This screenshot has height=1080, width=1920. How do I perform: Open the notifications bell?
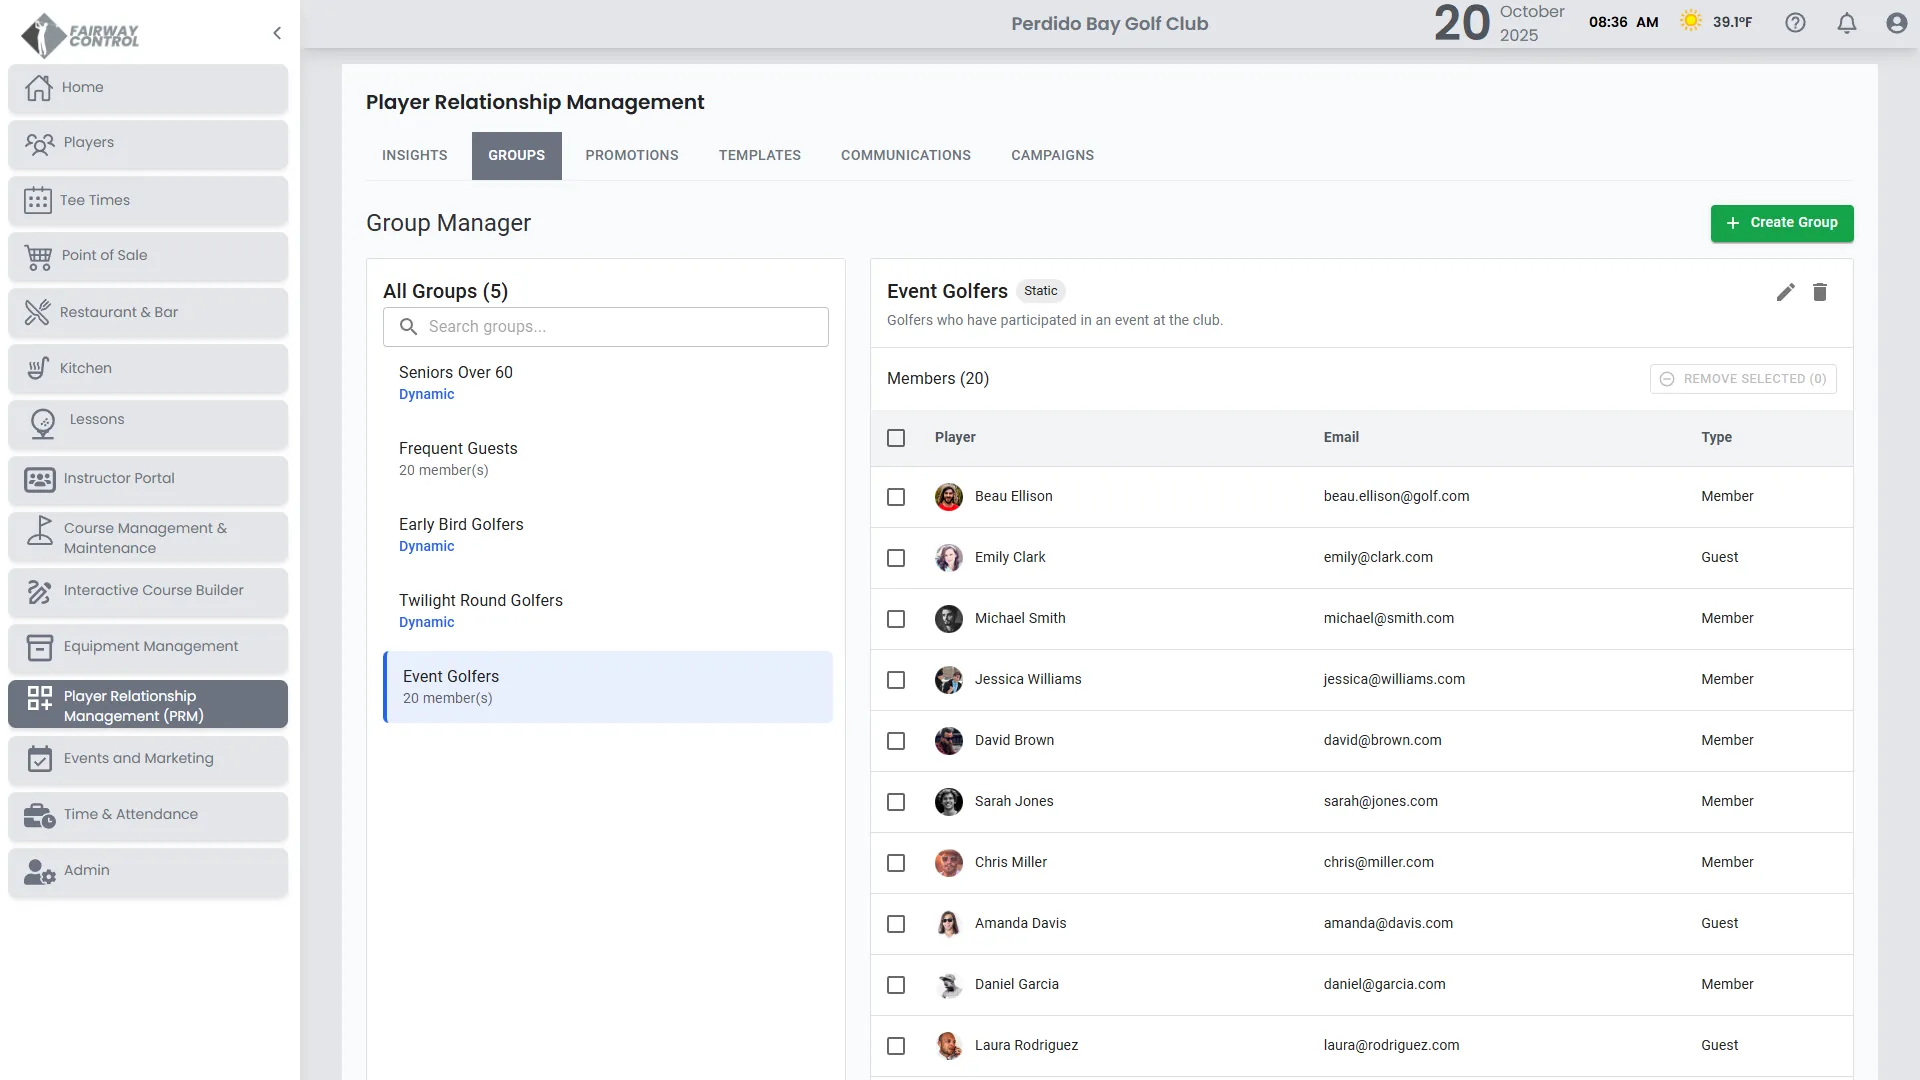[x=1846, y=23]
